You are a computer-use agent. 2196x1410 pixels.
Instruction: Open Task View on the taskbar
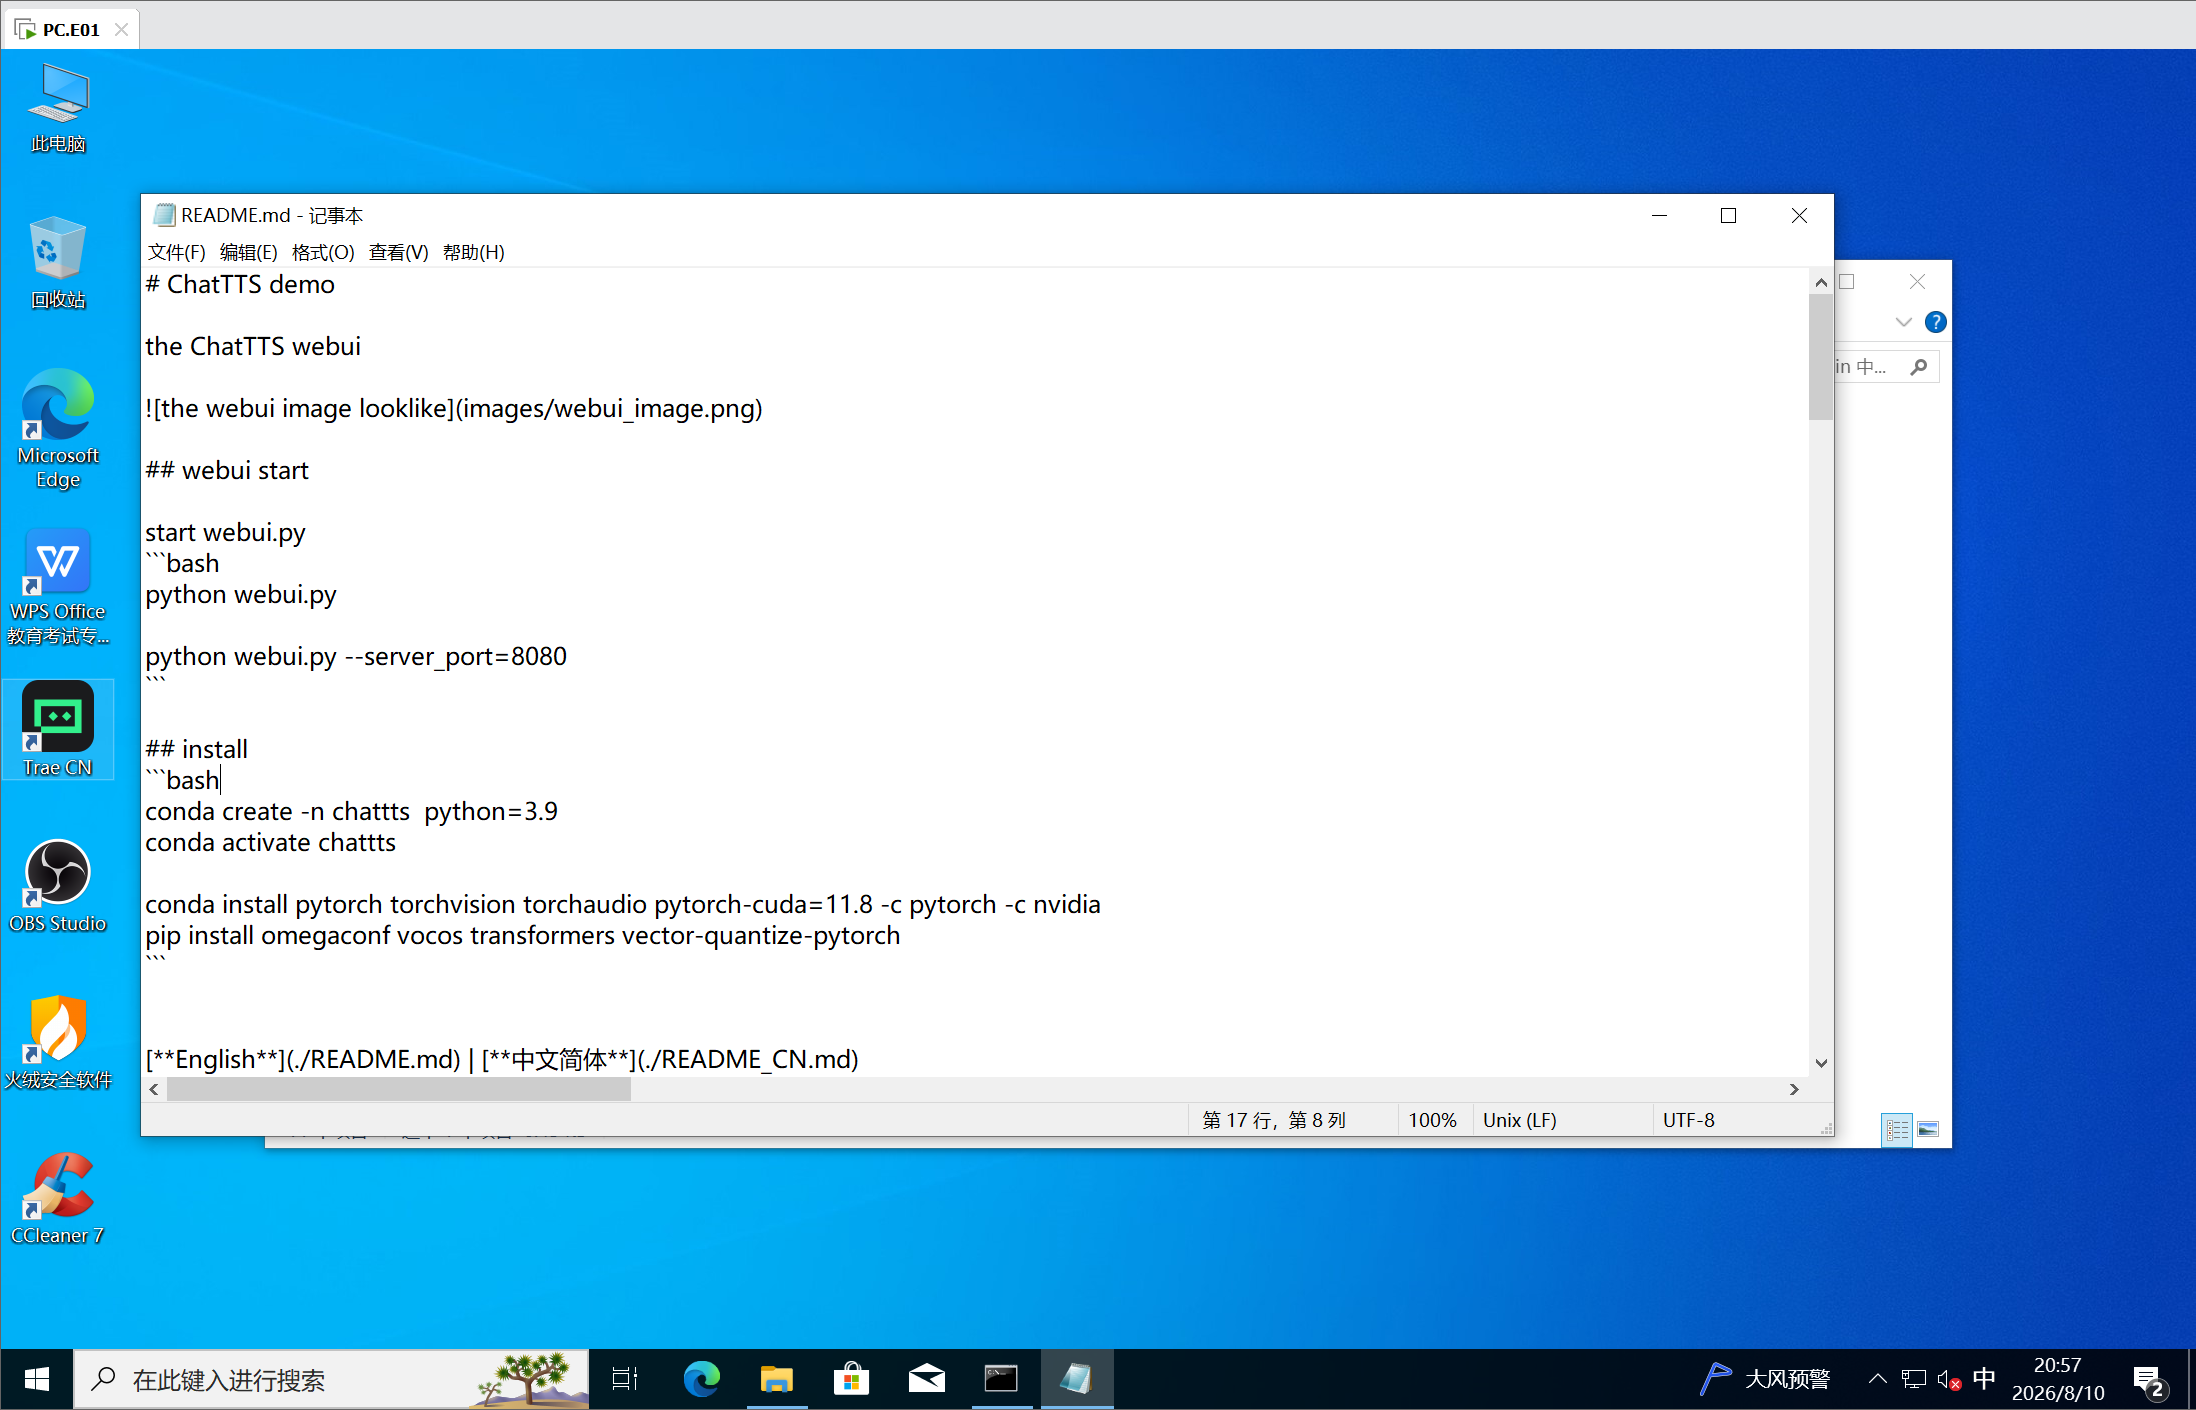tap(625, 1380)
